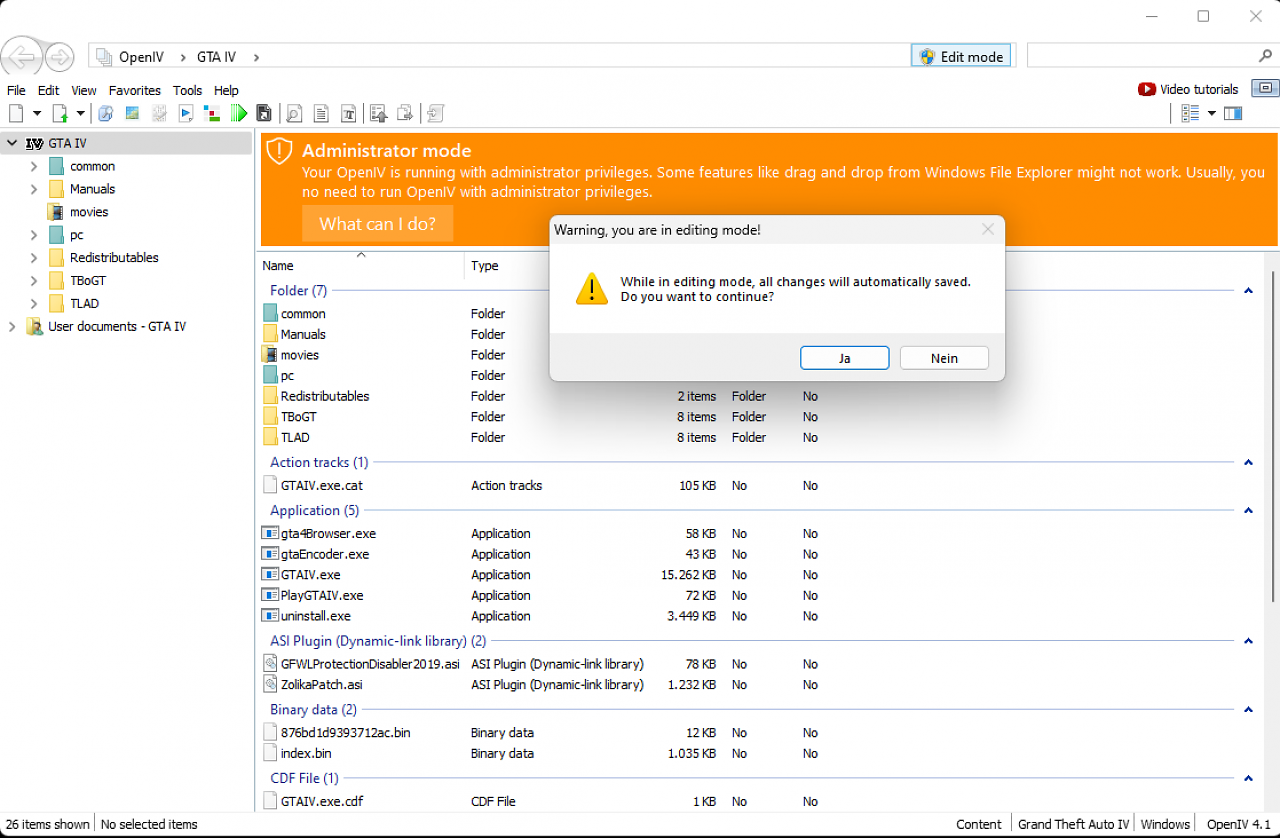
Task: Click the blue play document toolbar icon
Action: (x=186, y=113)
